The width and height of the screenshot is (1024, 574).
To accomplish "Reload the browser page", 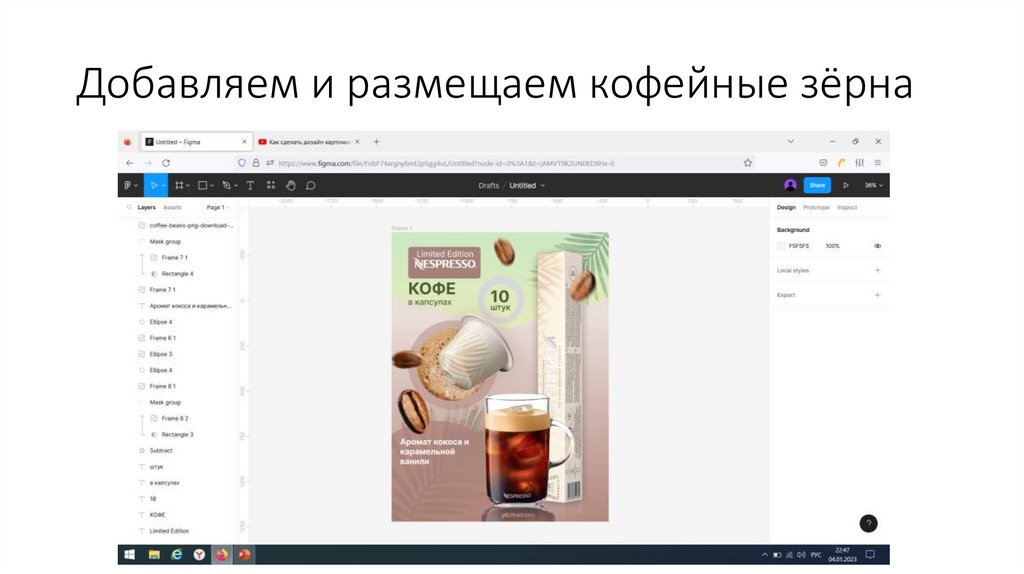I will coord(166,163).
